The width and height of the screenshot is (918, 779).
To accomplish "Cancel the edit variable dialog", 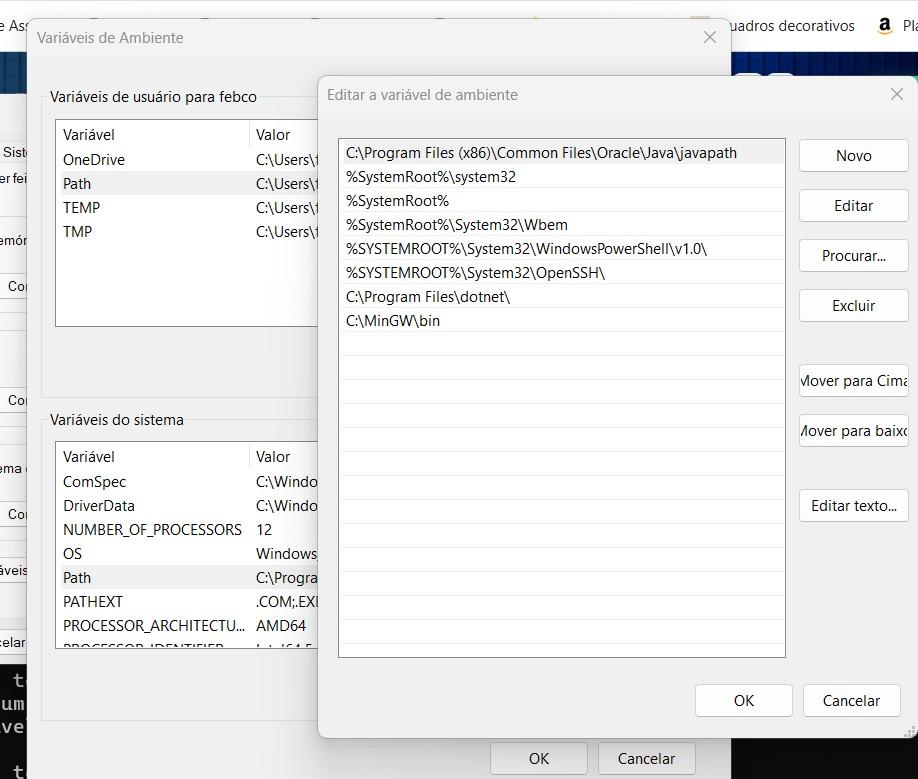I will click(x=851, y=701).
